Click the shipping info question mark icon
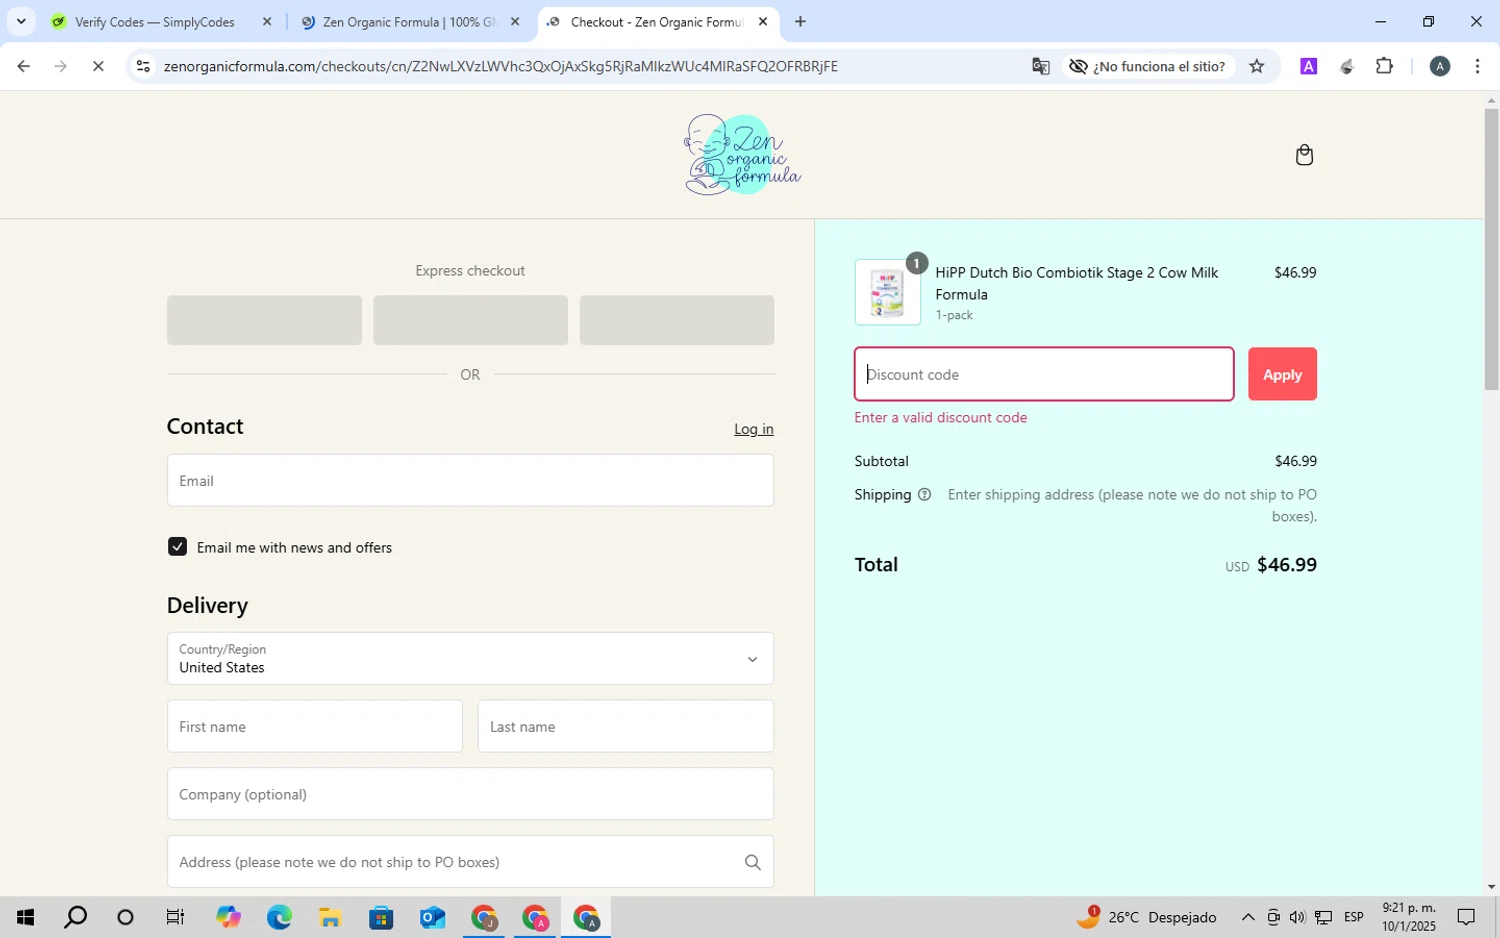Viewport: 1500px width, 938px height. 924,494
